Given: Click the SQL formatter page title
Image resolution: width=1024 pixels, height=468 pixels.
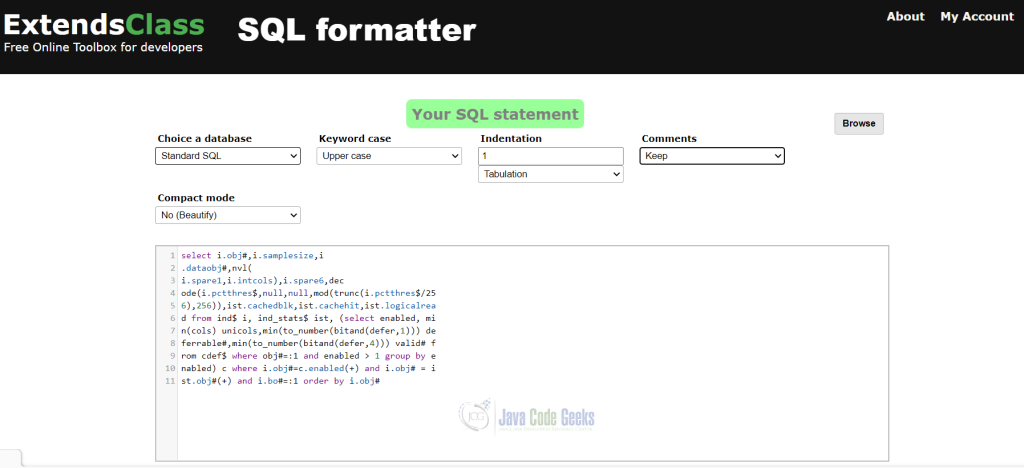Looking at the screenshot, I should 357,30.
